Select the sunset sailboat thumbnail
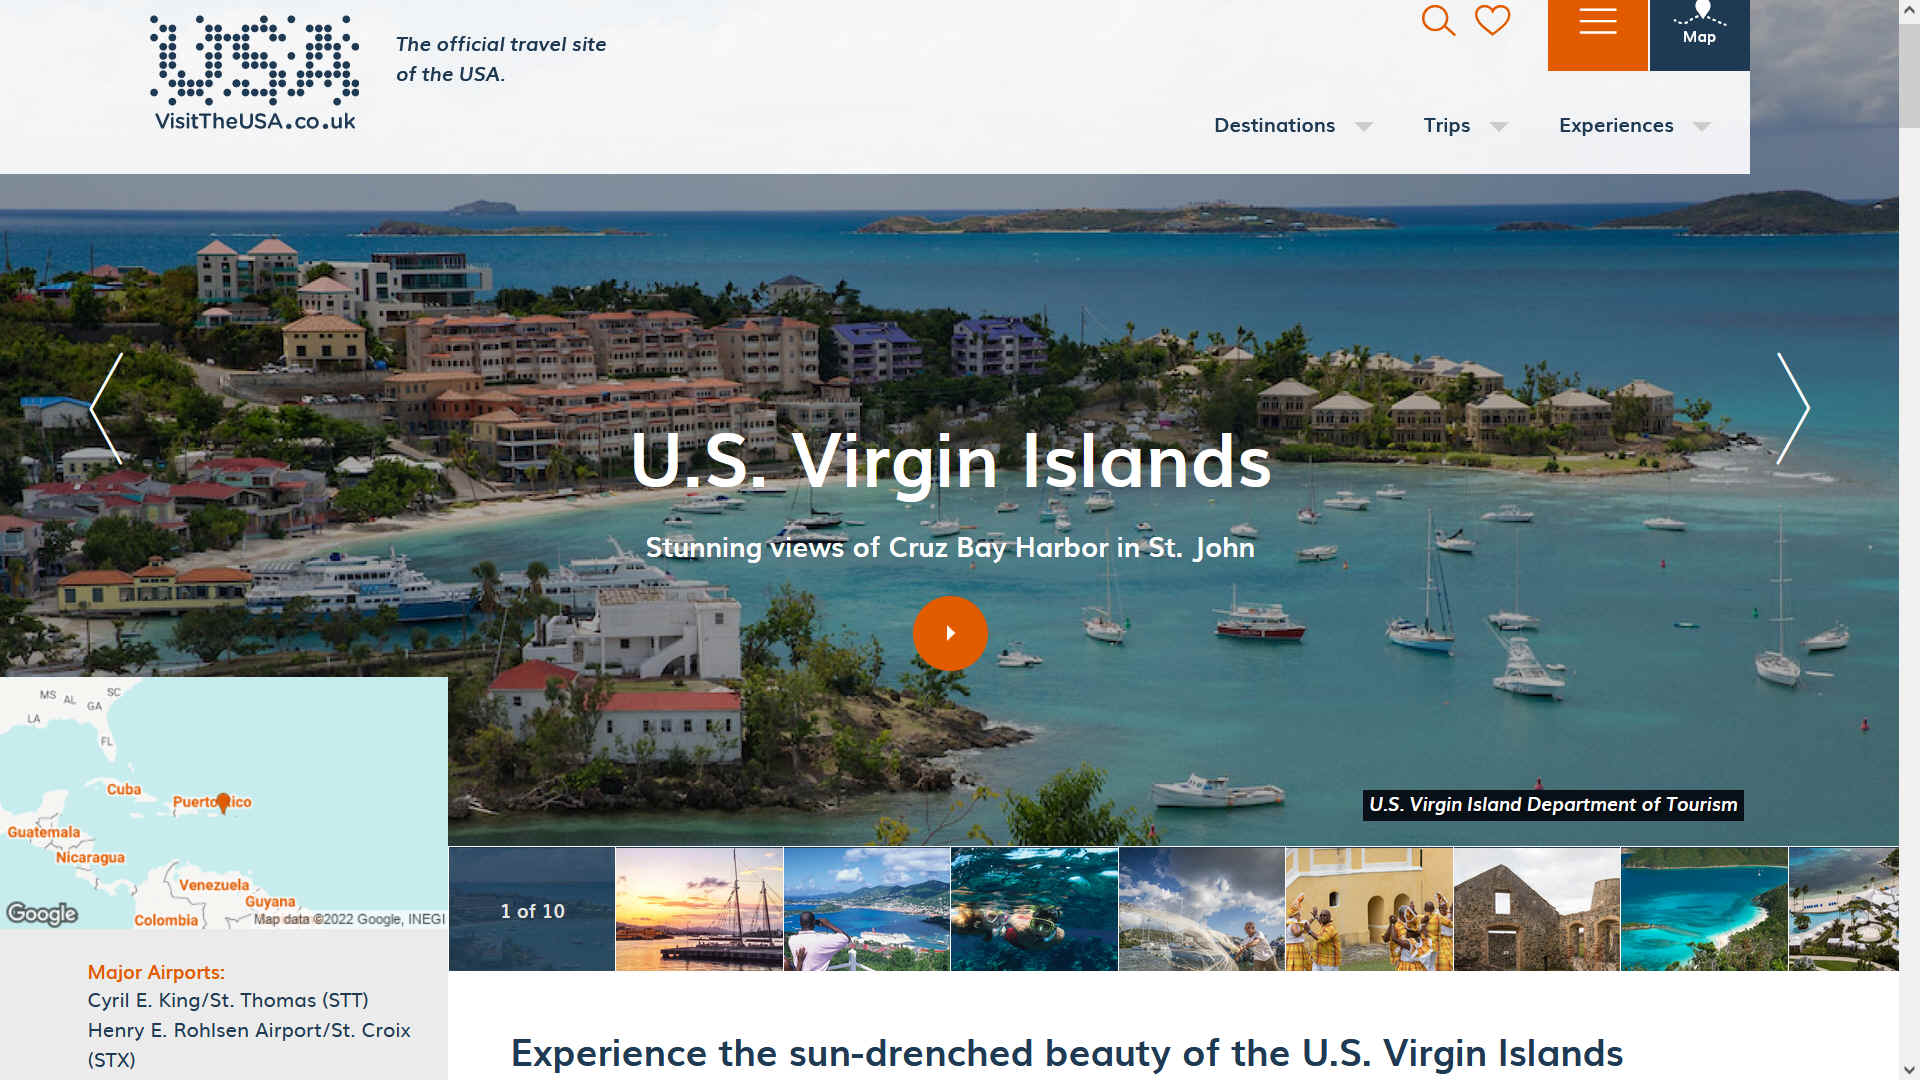Image resolution: width=1920 pixels, height=1080 pixels. 699,909
